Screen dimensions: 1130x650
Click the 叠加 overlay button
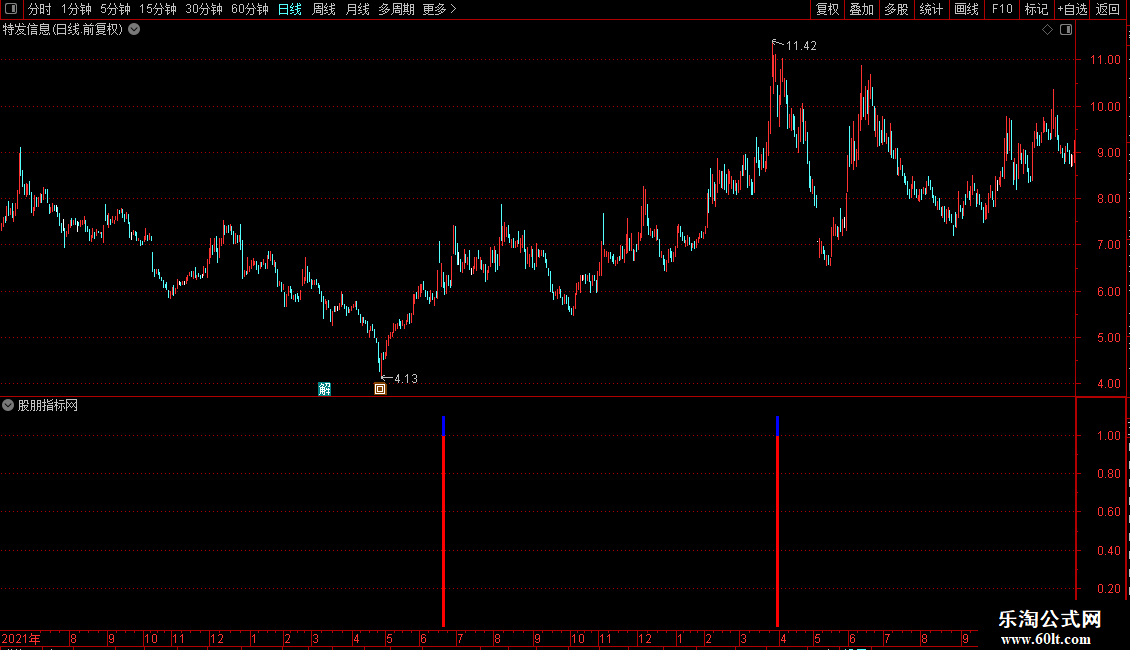tap(861, 9)
